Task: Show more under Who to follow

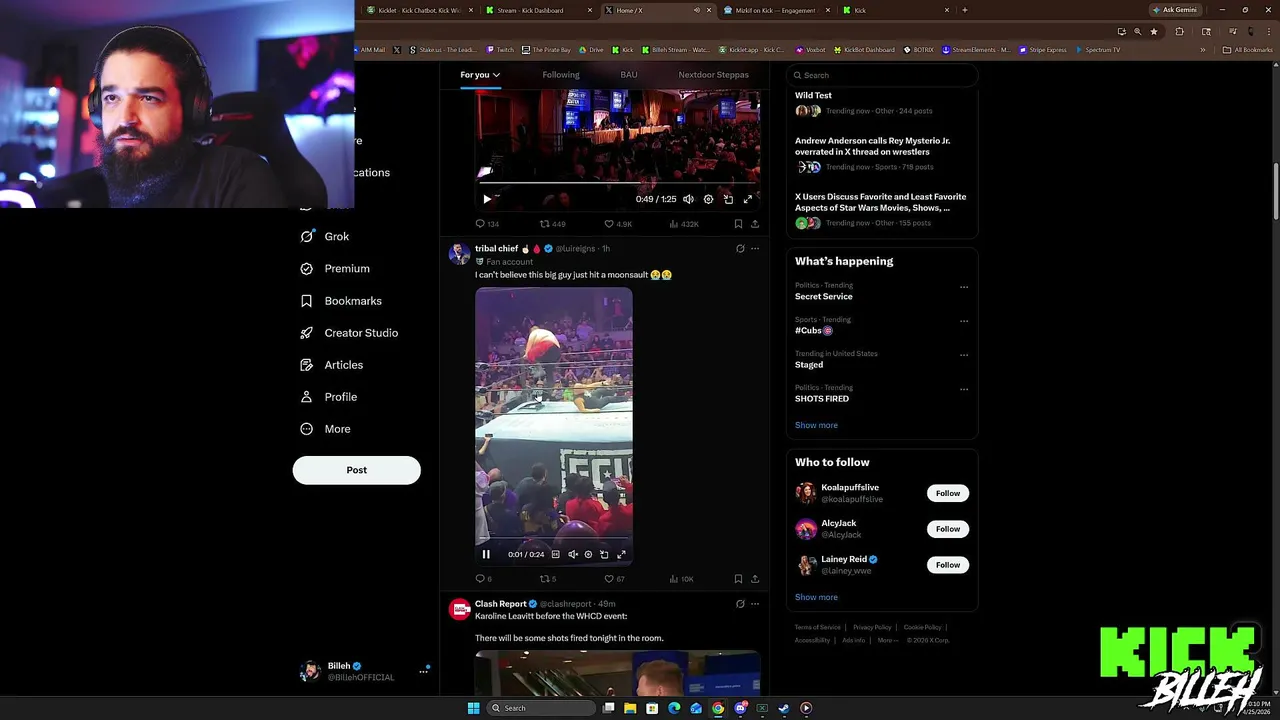Action: pos(816,597)
